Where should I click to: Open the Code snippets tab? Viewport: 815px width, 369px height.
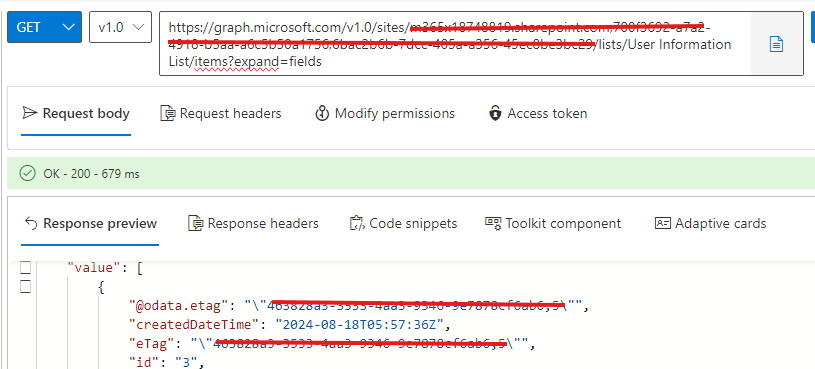click(x=403, y=223)
